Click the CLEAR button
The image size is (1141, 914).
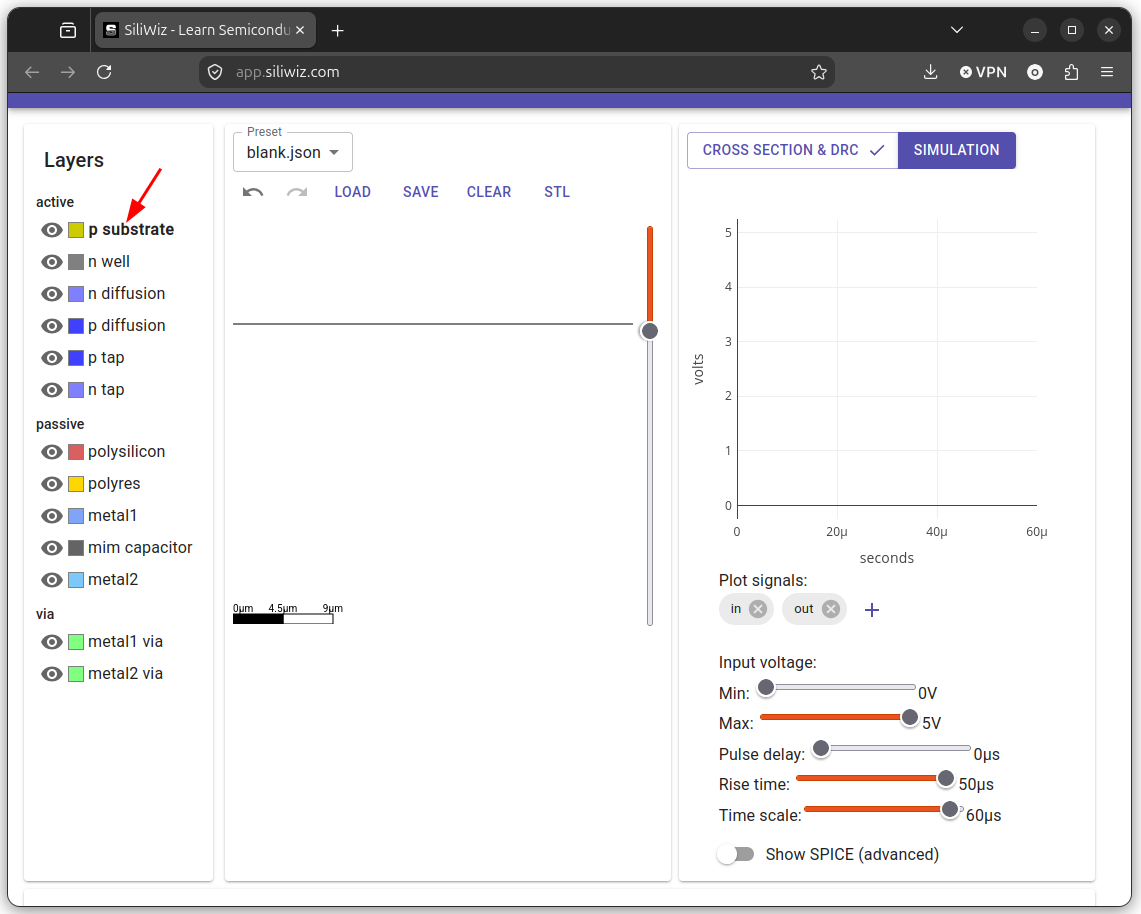click(x=489, y=192)
